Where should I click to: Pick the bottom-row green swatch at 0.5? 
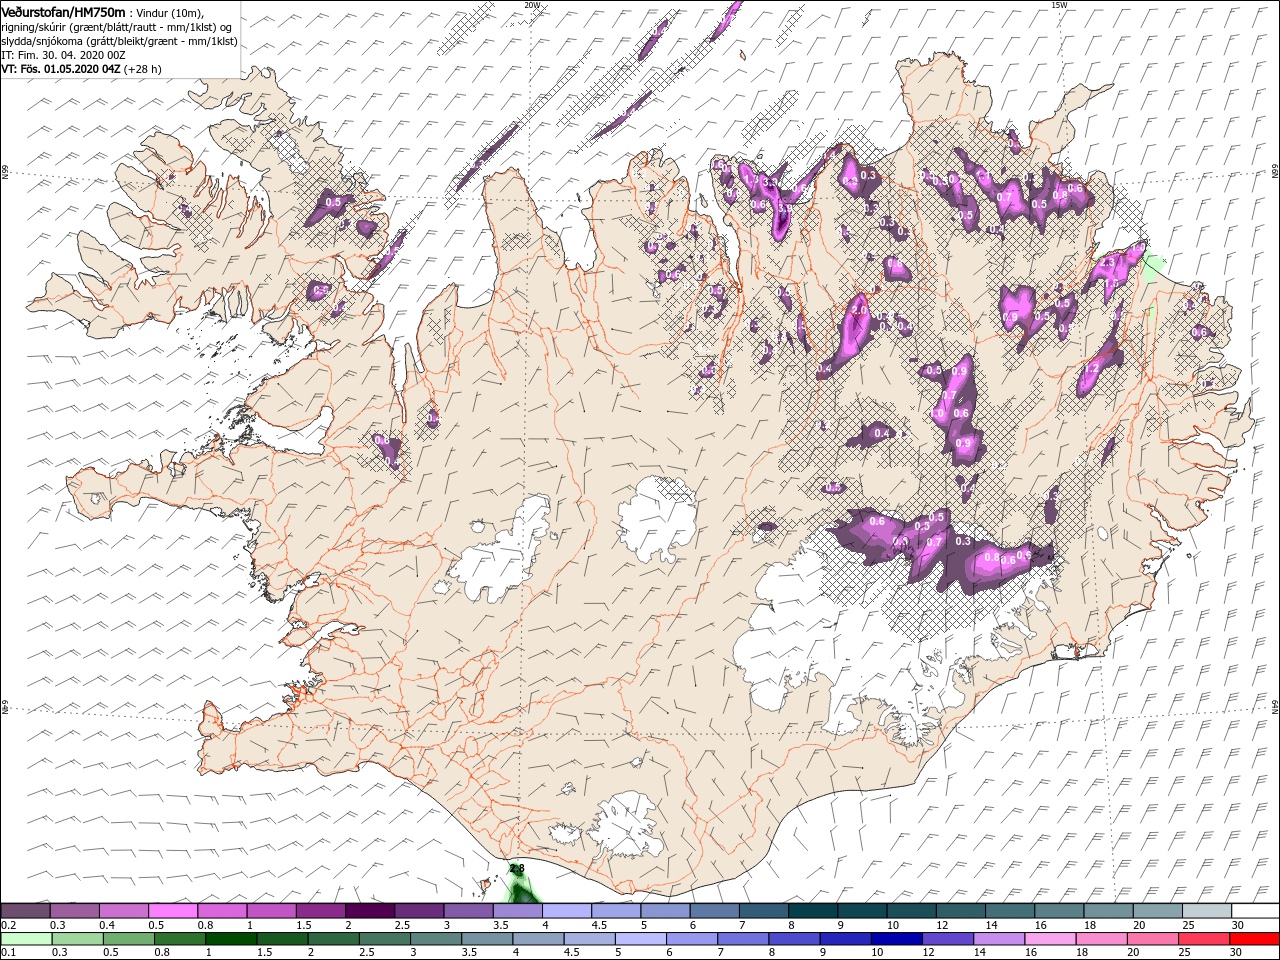click(128, 939)
